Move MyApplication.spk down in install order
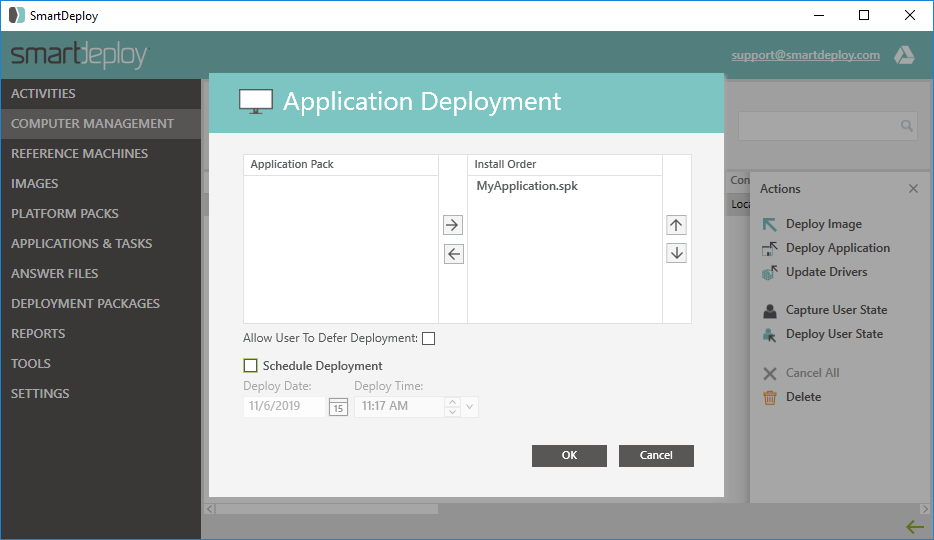The image size is (934, 540). pyautogui.click(x=676, y=253)
